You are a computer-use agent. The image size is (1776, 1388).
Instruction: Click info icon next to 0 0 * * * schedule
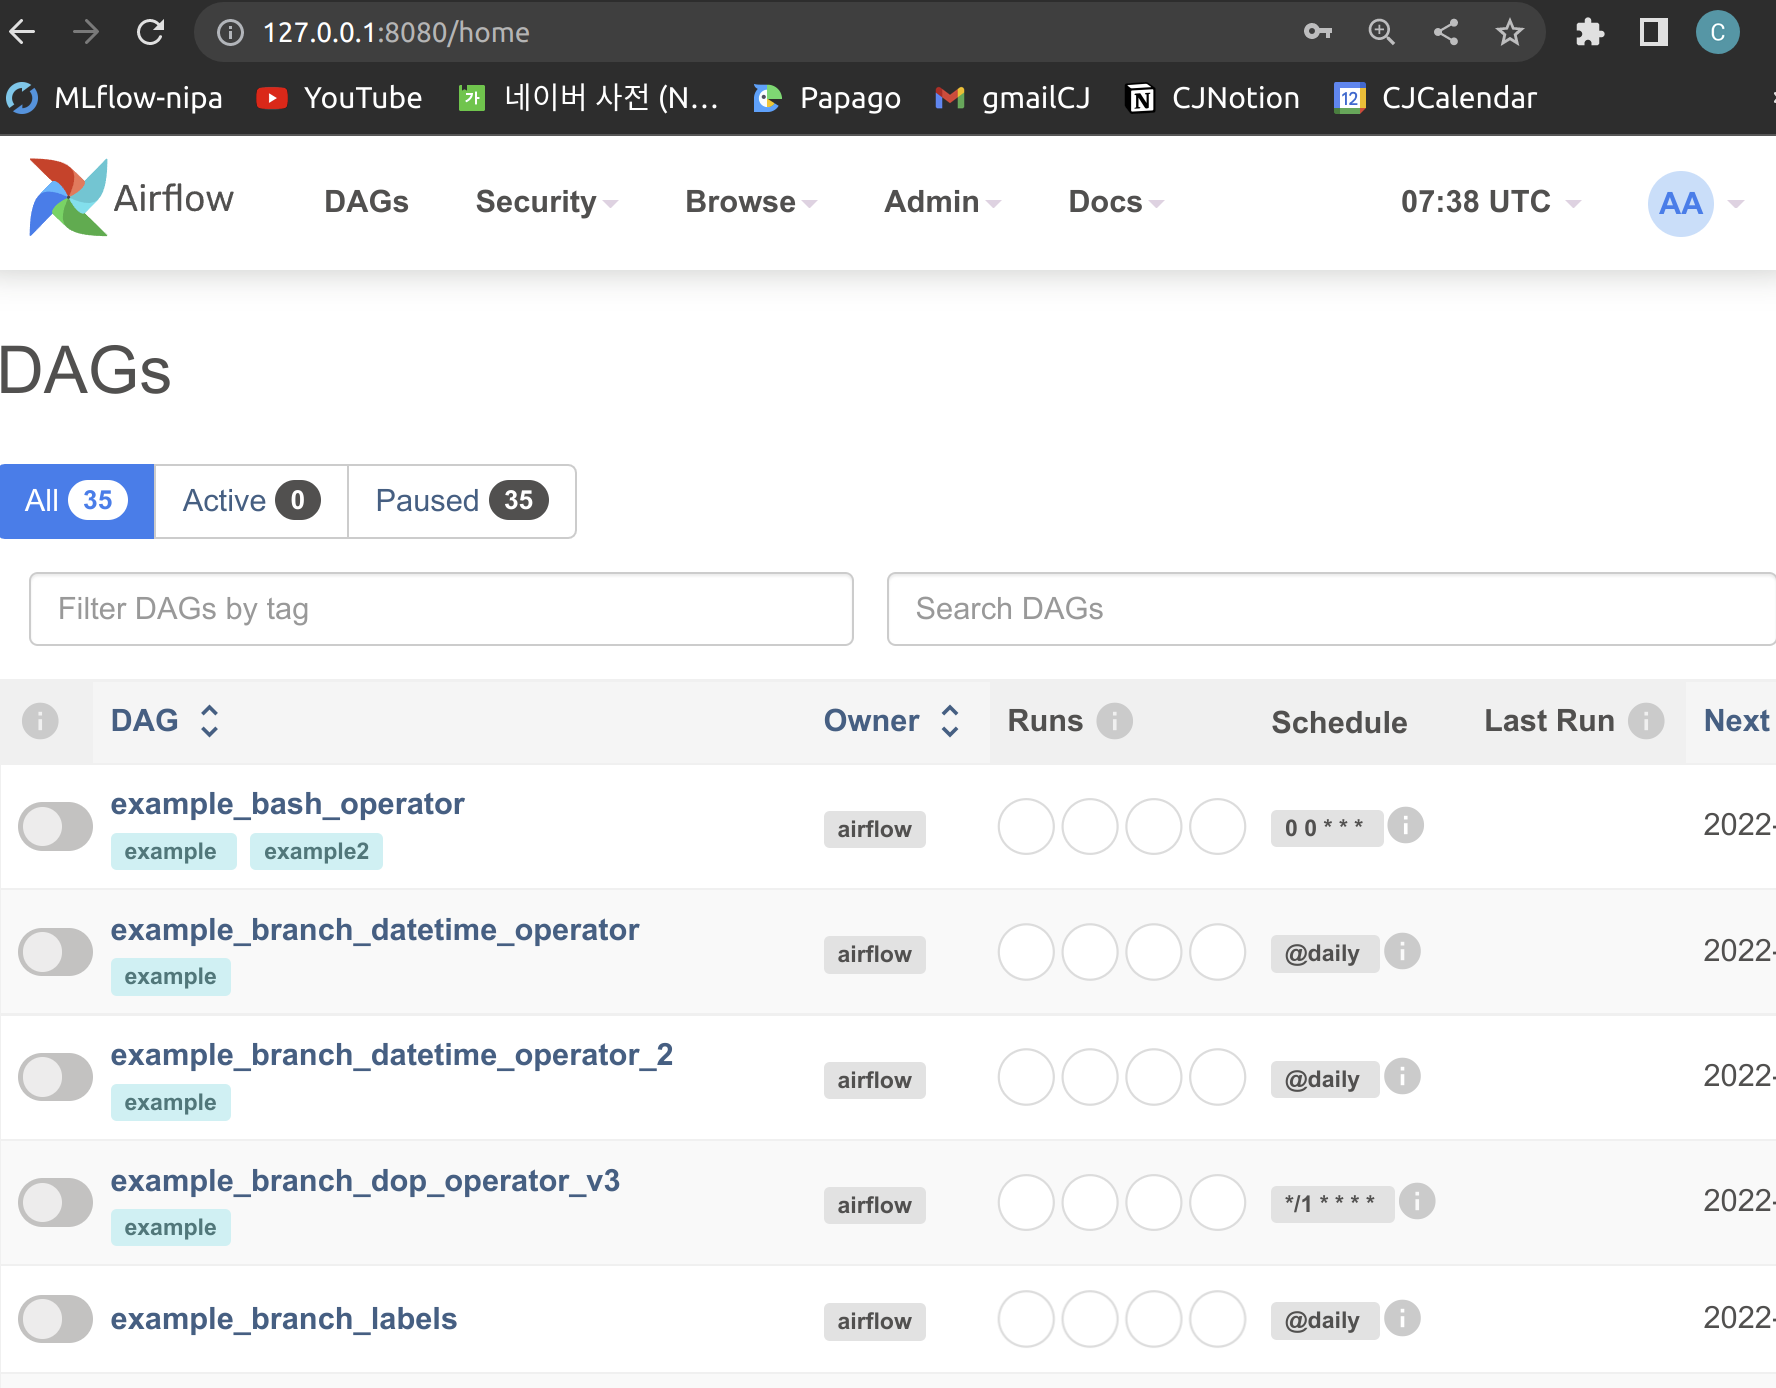1406,826
